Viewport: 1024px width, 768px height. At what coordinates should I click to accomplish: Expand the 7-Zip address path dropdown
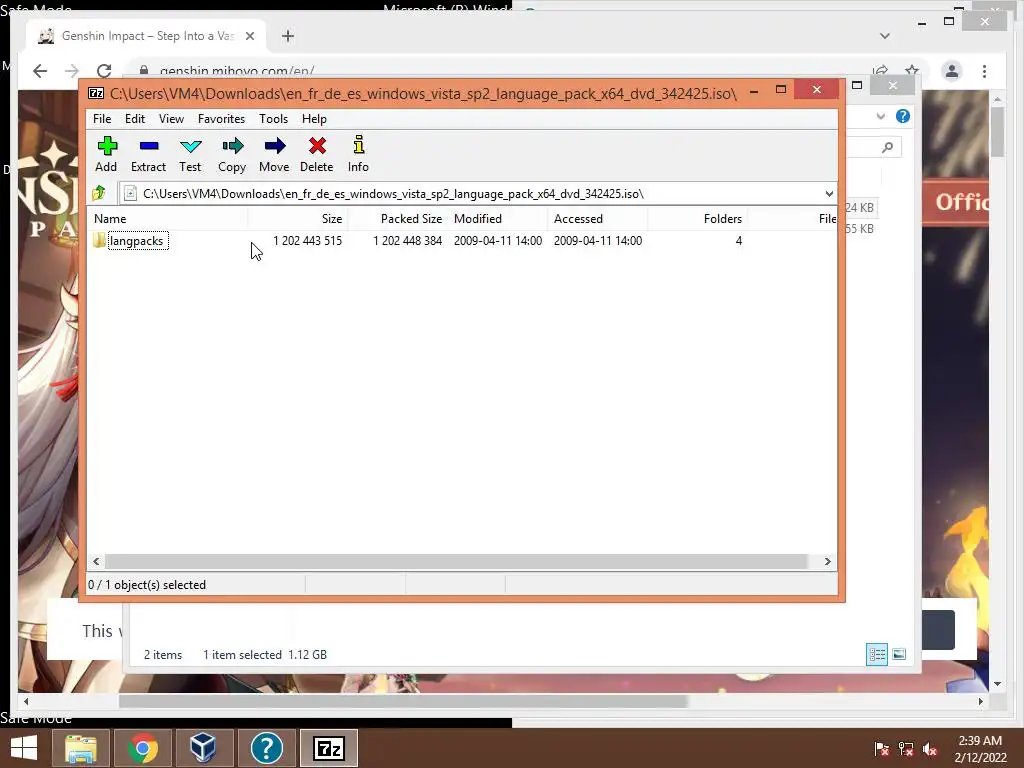click(829, 194)
